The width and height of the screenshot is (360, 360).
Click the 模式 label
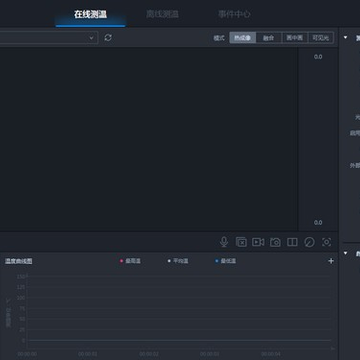click(219, 38)
